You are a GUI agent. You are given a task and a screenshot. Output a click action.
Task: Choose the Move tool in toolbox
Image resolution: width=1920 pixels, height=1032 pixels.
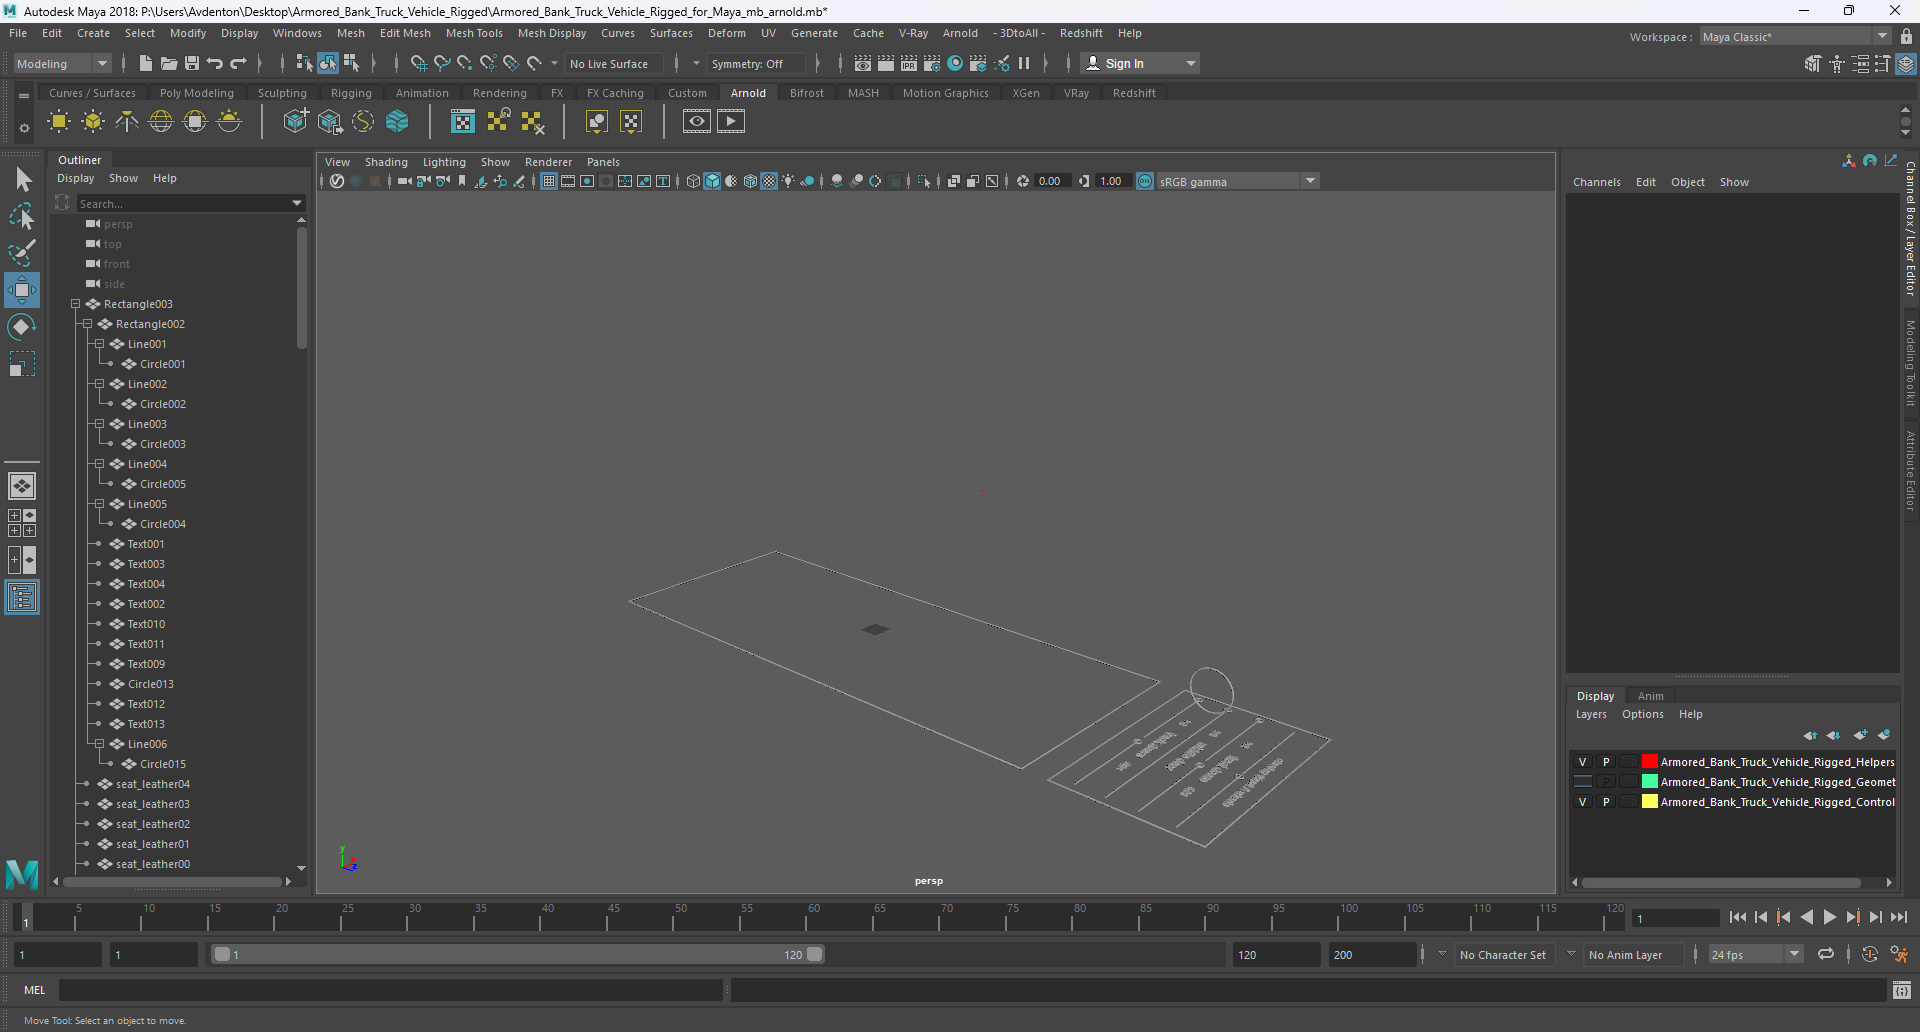pos(22,290)
